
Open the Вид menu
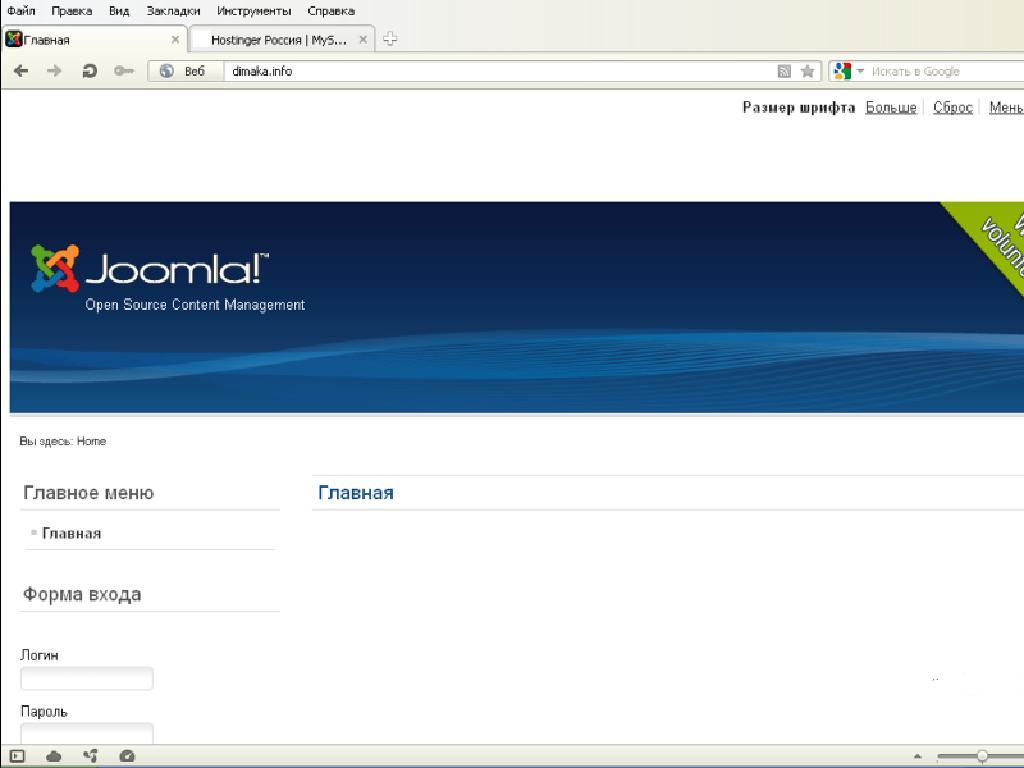point(119,11)
